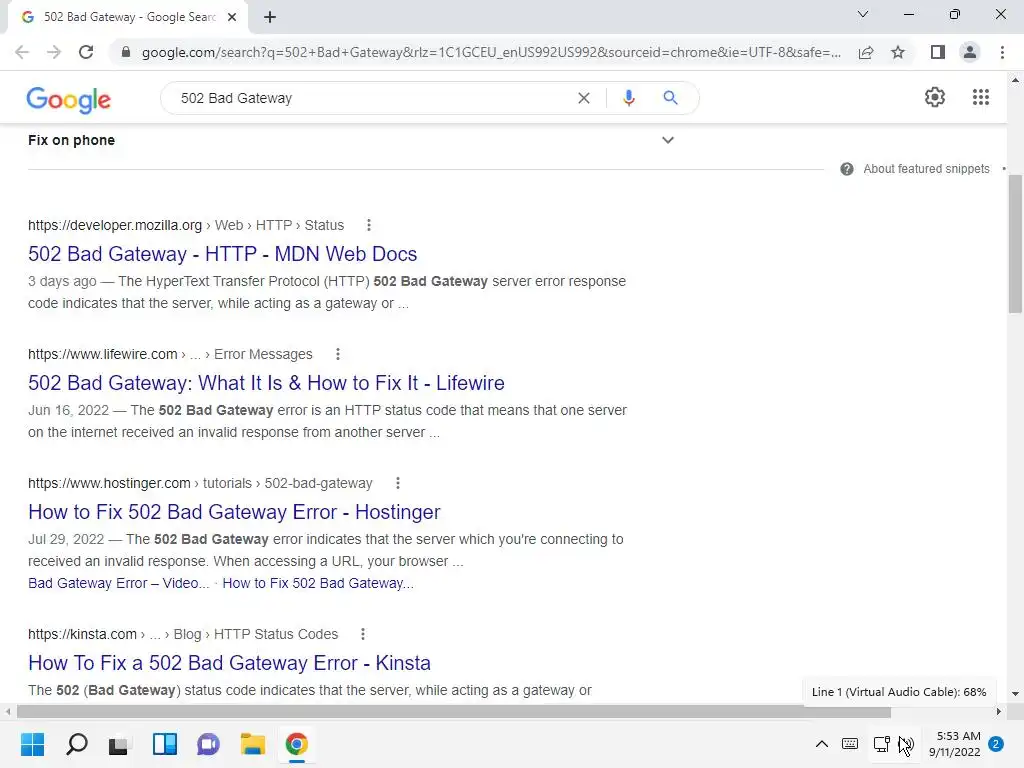Click the address bar URL text
The height and width of the screenshot is (768, 1024).
pyautogui.click(x=491, y=52)
